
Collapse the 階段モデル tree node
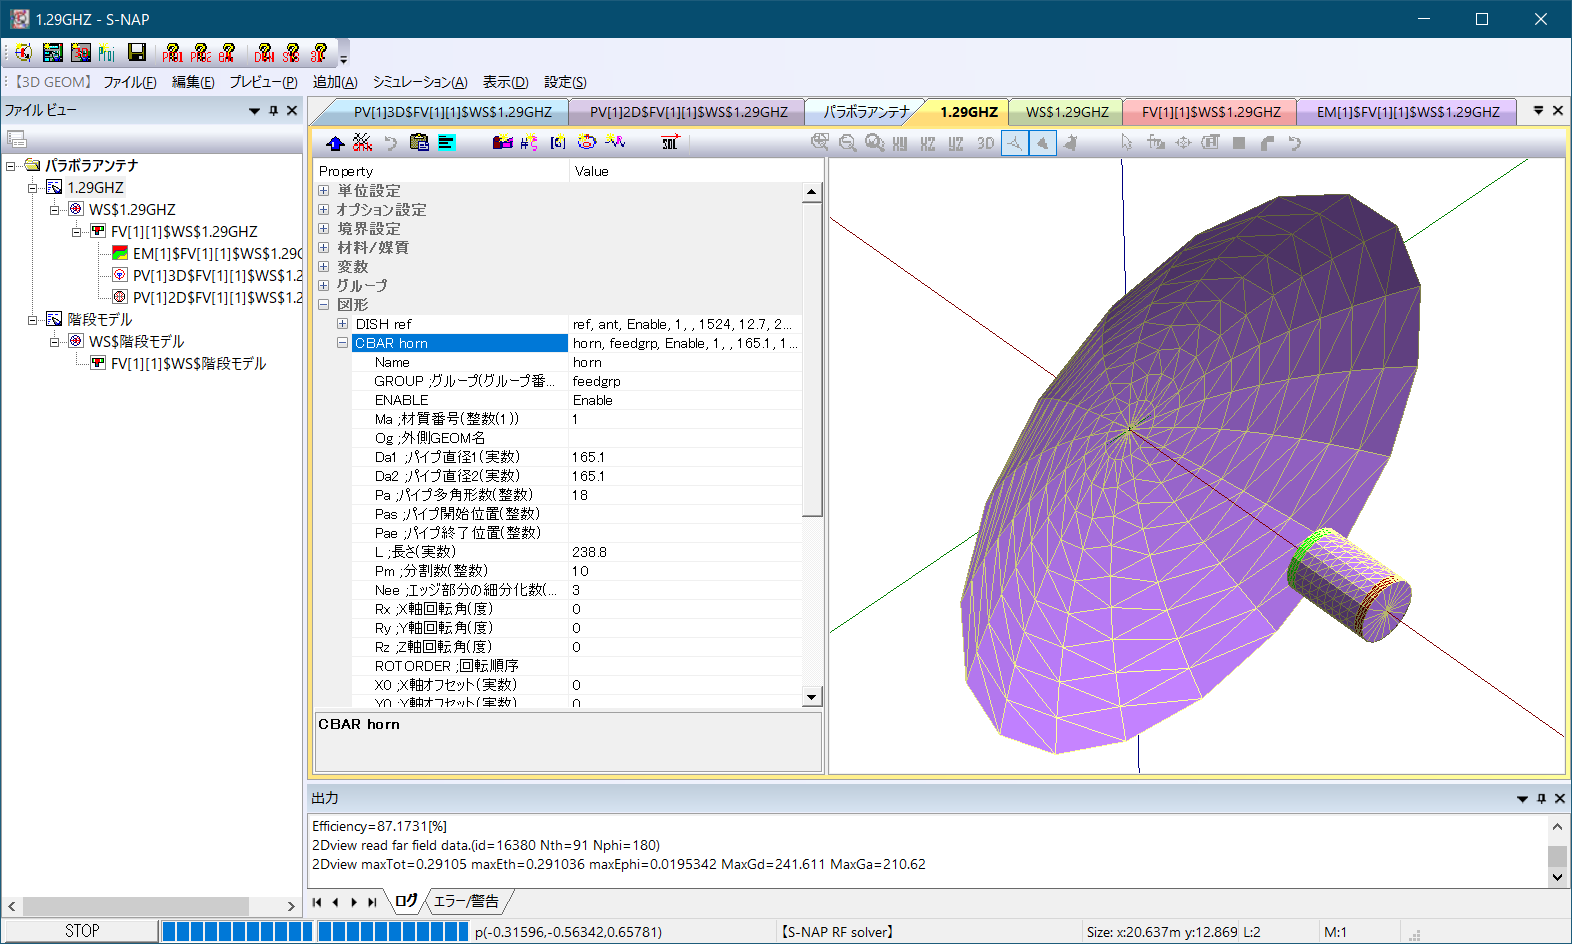pyautogui.click(x=33, y=319)
